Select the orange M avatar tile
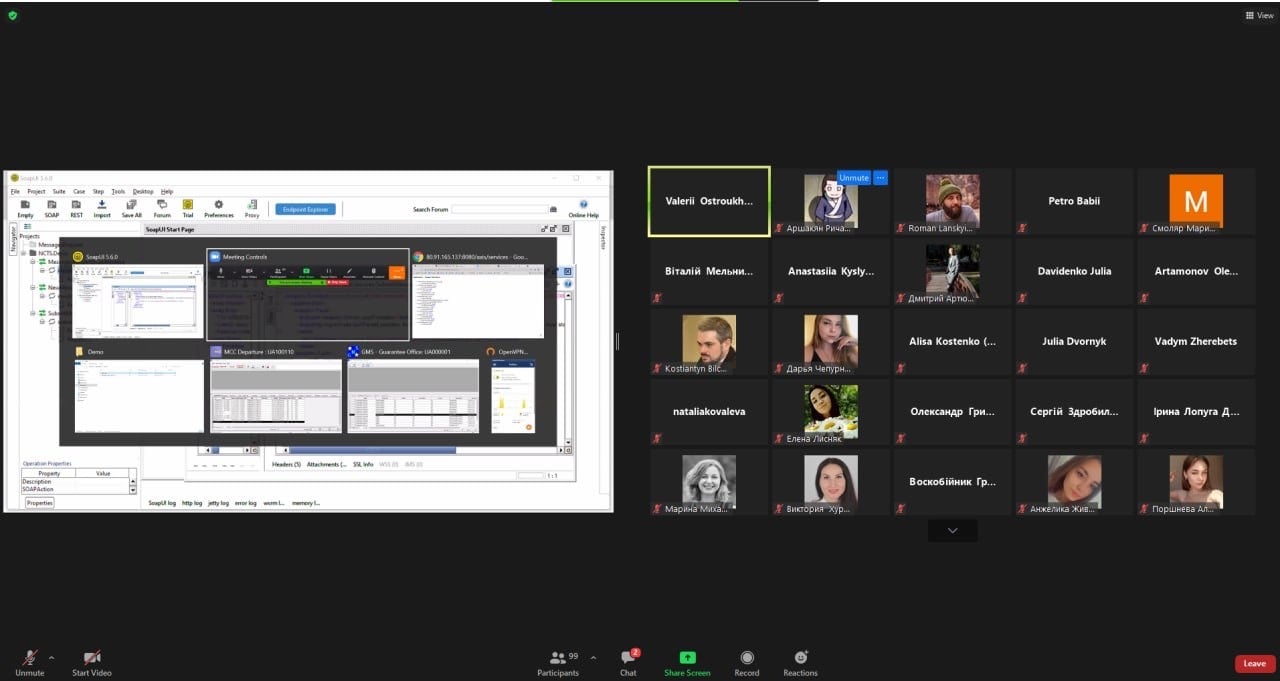Viewport: 1280px width, 681px height. [x=1196, y=201]
